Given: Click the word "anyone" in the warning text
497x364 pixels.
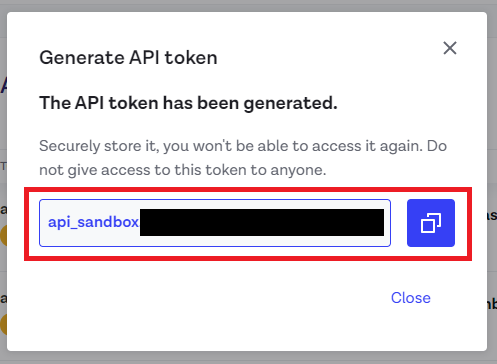Looking at the screenshot, I should coord(296,171).
